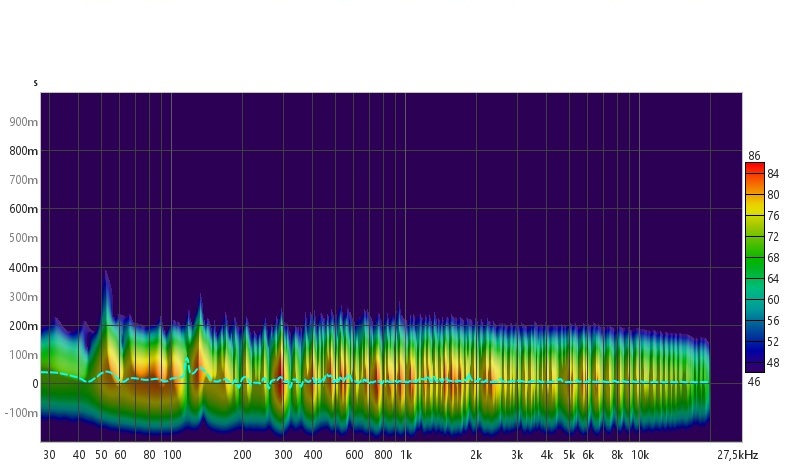The image size is (800, 467).
Task: Click the 1k frequency axis label
Action: pyautogui.click(x=405, y=455)
